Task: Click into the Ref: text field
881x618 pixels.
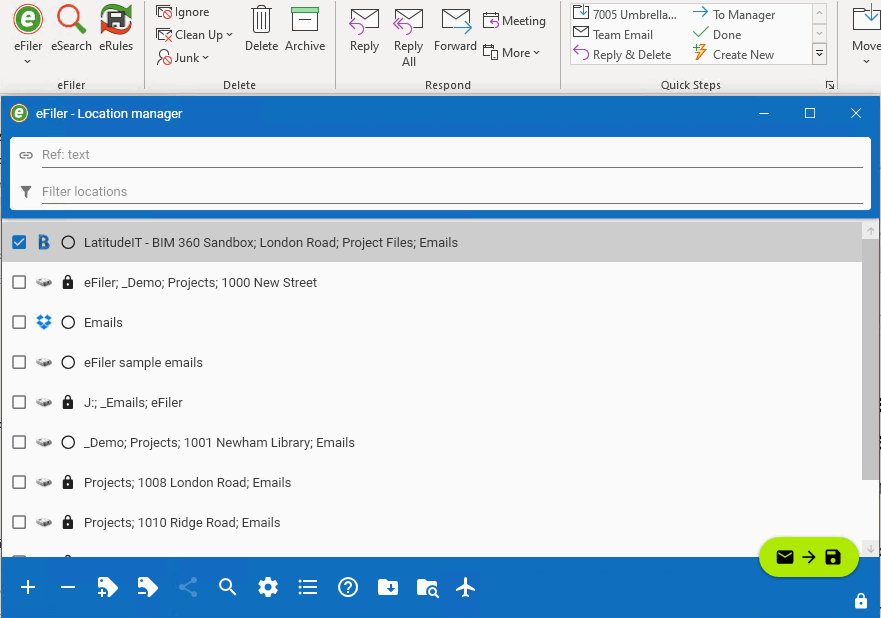Action: pyautogui.click(x=452, y=154)
